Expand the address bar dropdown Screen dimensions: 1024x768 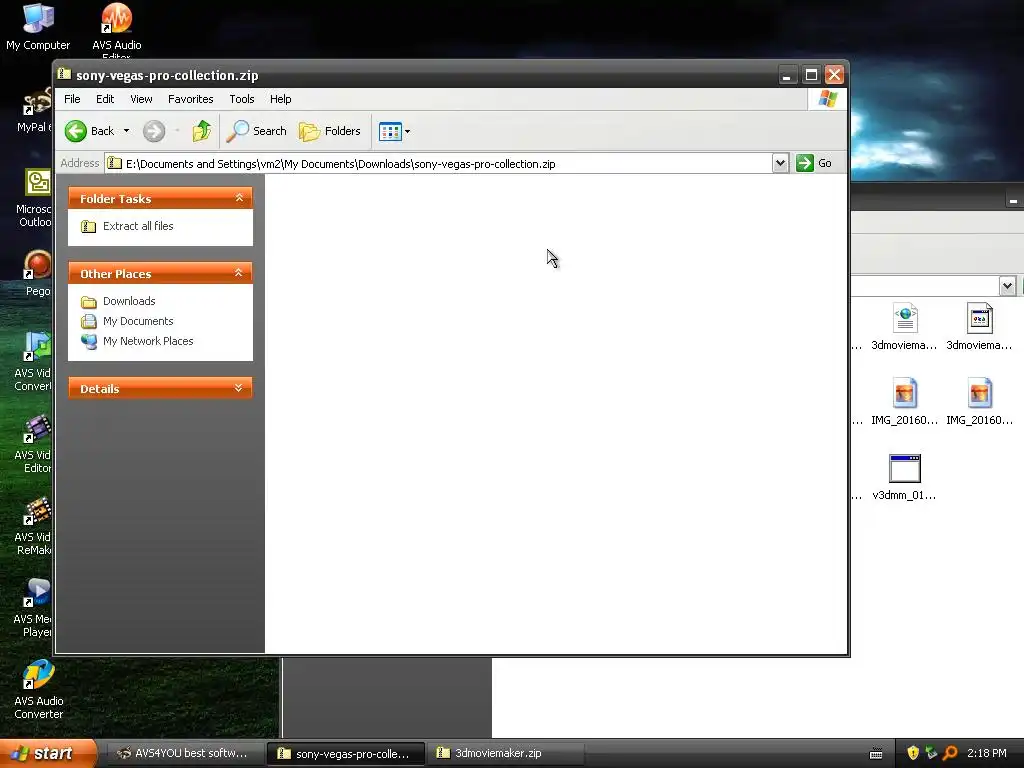tap(780, 163)
